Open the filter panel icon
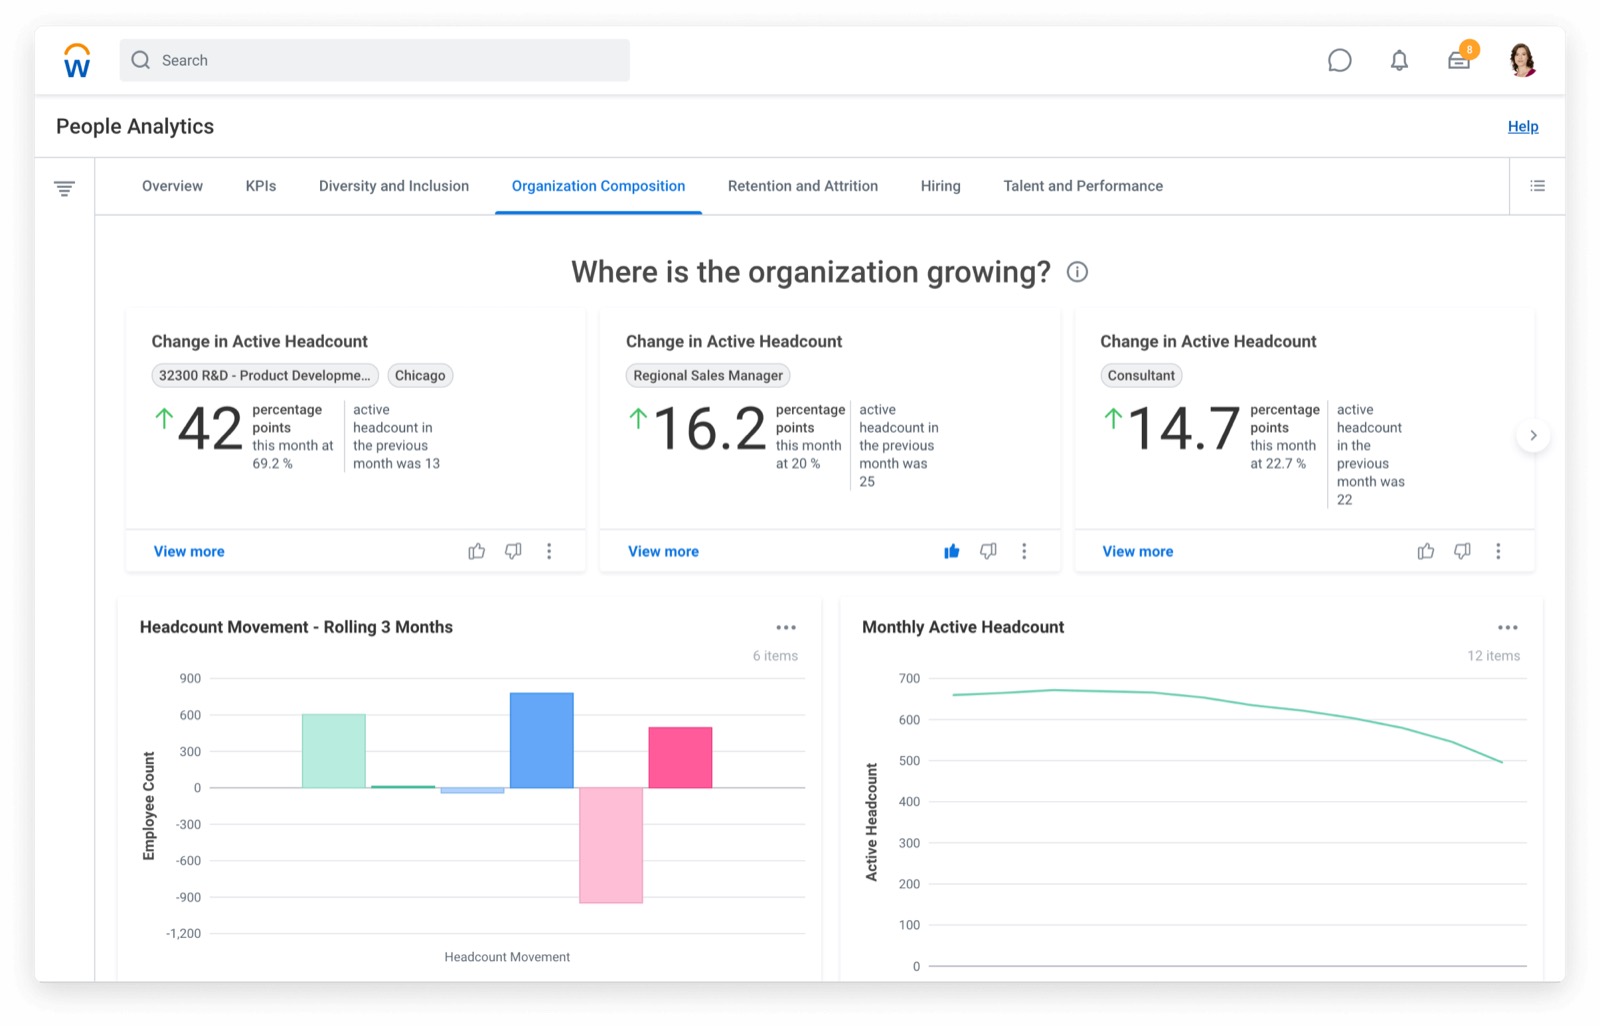Viewport: 1600px width, 1026px height. coord(64,188)
